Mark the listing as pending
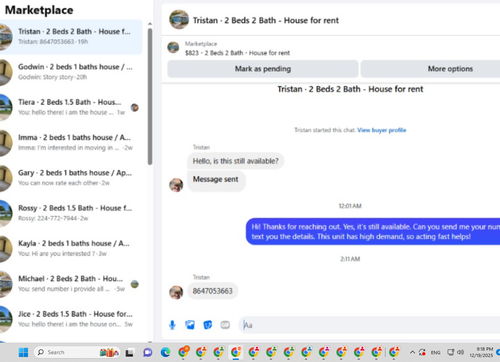The width and height of the screenshot is (500, 362). pos(263,69)
